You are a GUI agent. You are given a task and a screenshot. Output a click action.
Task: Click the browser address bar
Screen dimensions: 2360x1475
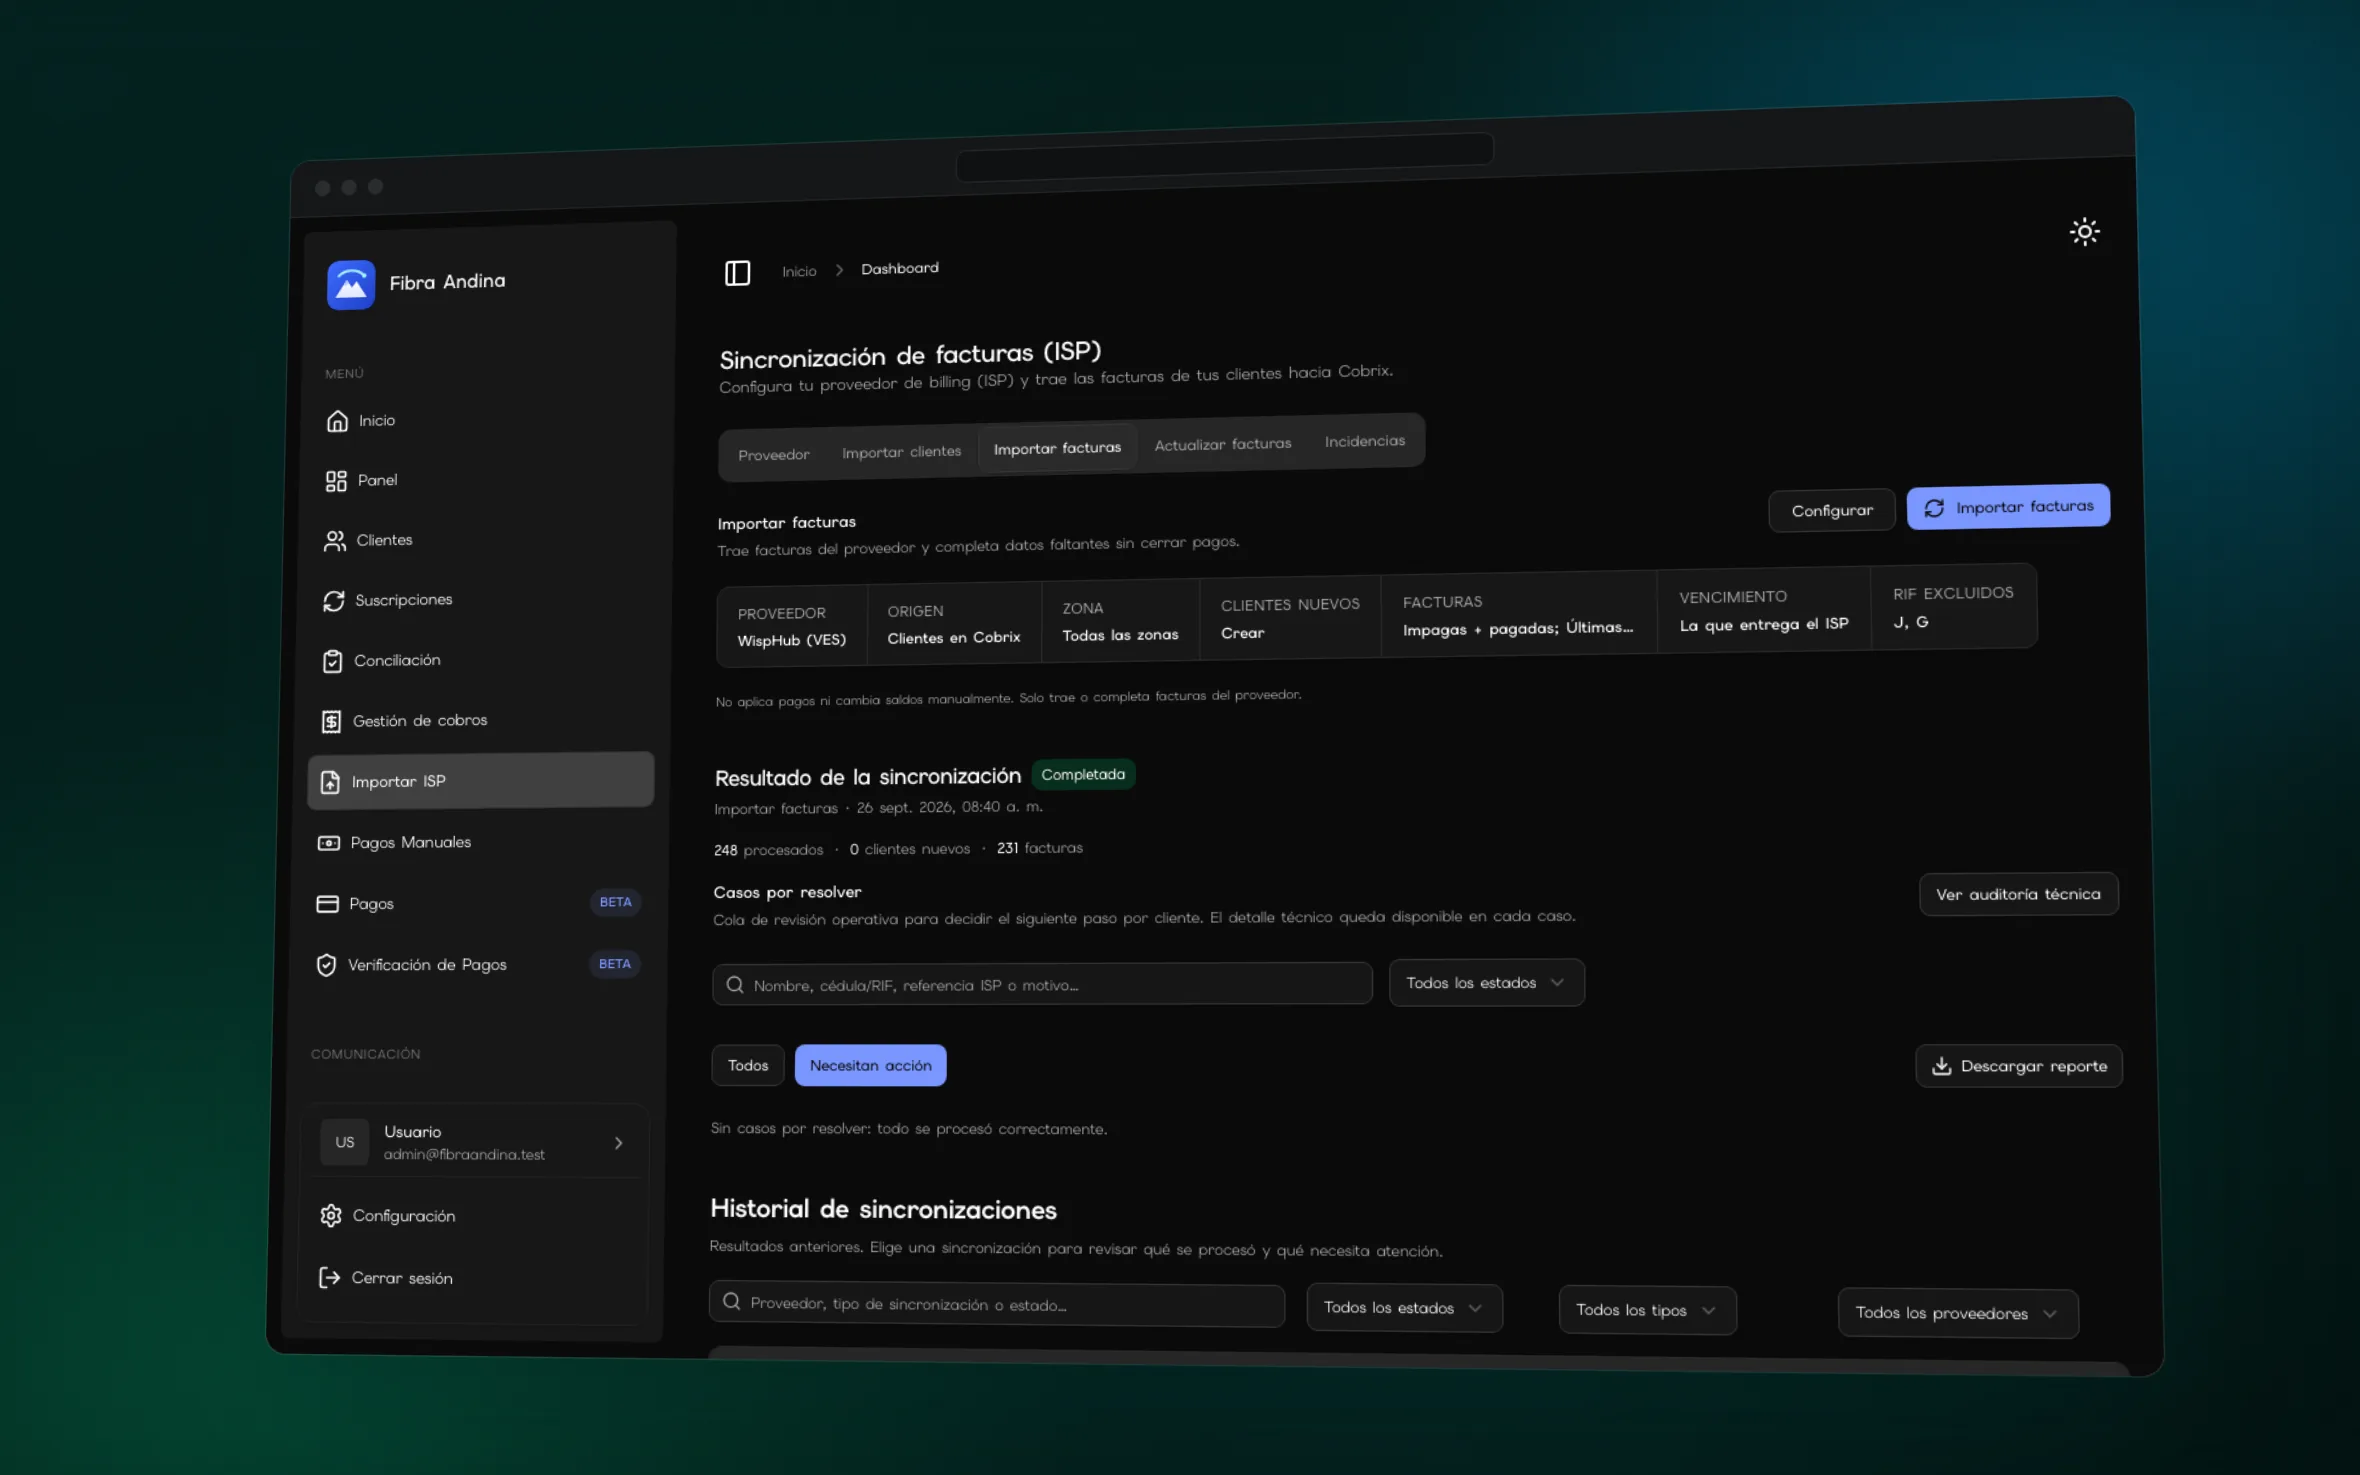point(1224,157)
